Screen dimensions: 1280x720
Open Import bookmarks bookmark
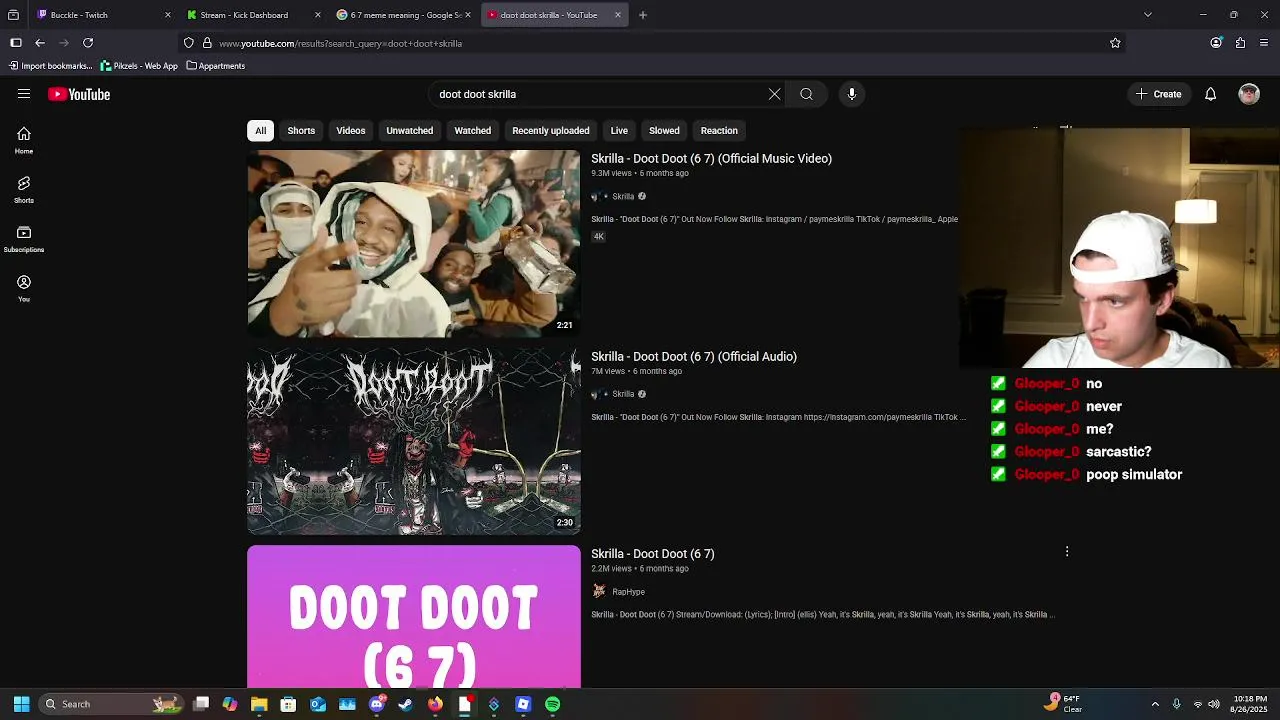pos(51,66)
